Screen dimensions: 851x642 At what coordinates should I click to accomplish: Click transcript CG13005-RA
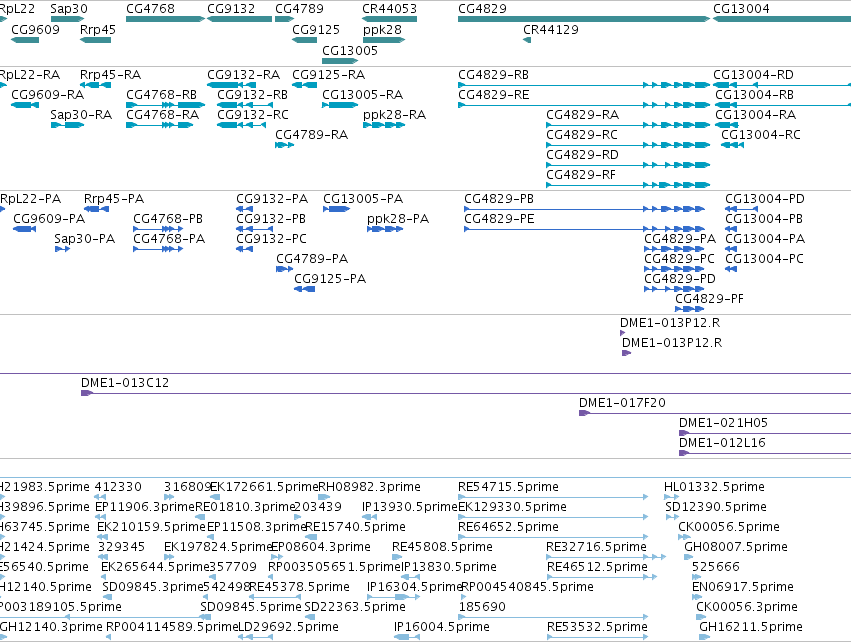tap(340, 105)
